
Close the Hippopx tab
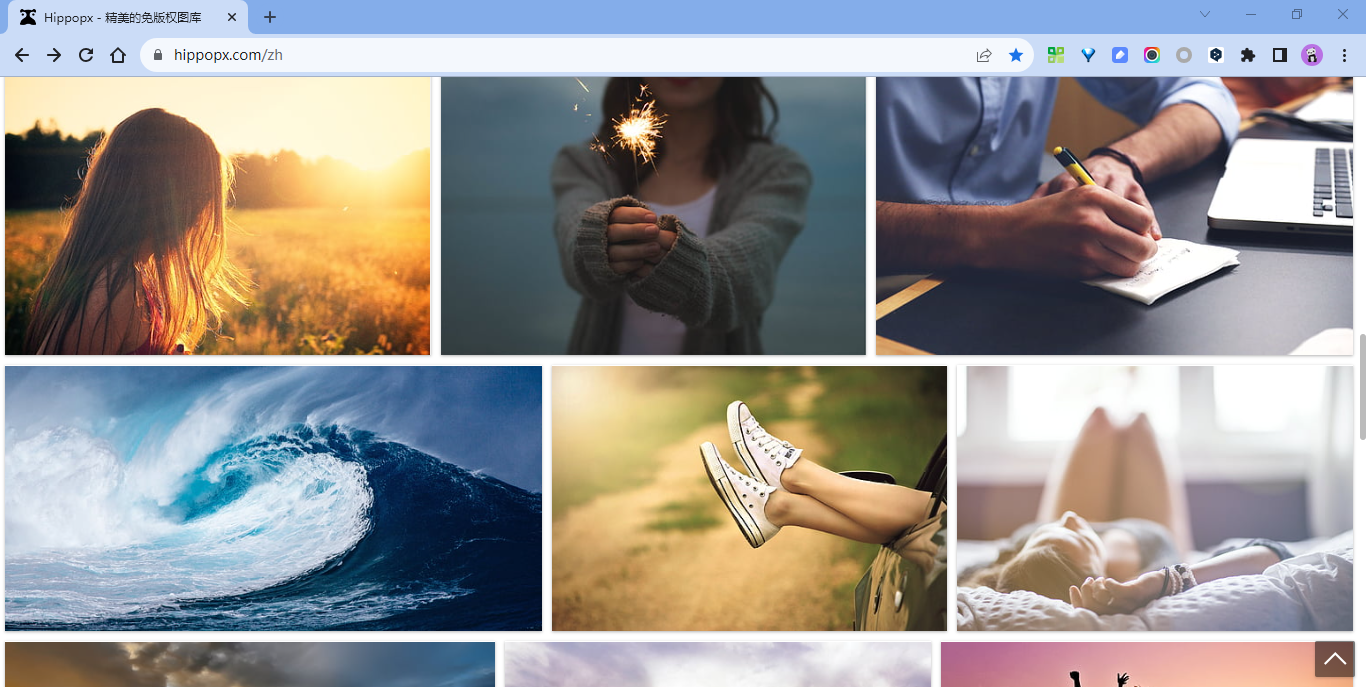coord(232,17)
